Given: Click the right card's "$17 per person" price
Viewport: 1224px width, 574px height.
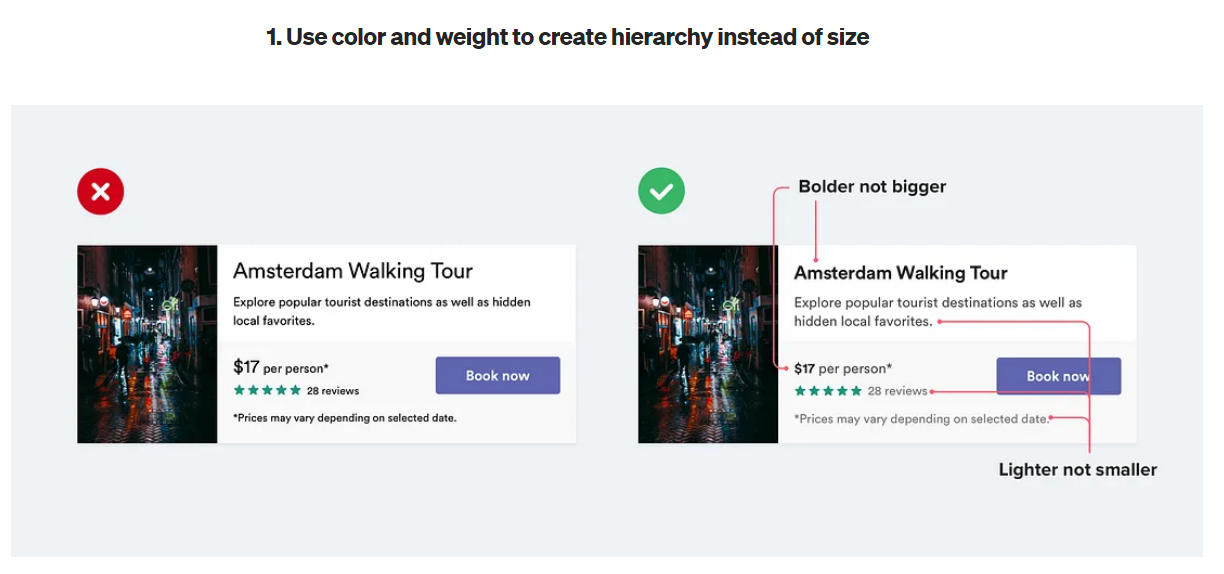Looking at the screenshot, I should click(x=842, y=368).
